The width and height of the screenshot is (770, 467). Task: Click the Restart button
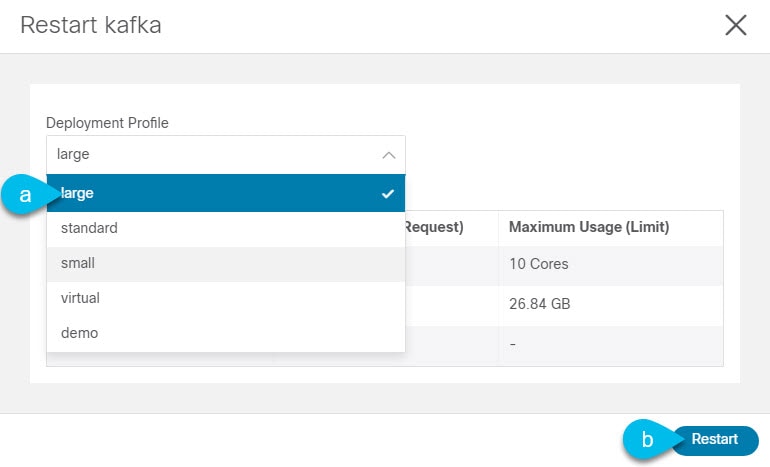tap(715, 440)
